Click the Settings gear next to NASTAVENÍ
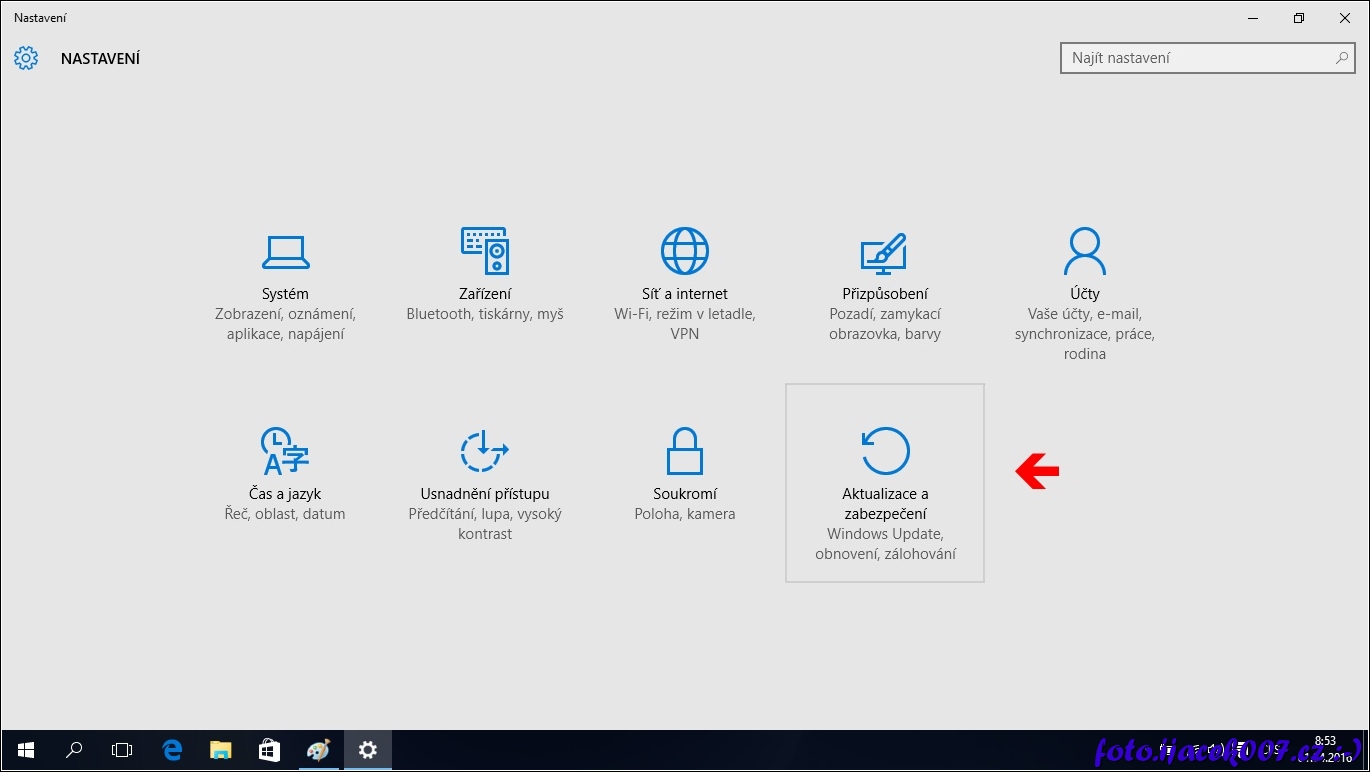 (x=26, y=58)
